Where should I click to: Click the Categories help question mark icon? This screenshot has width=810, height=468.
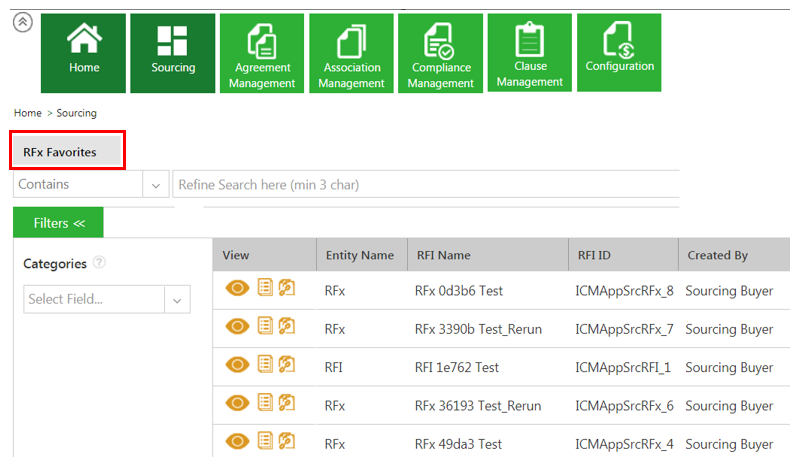99,263
